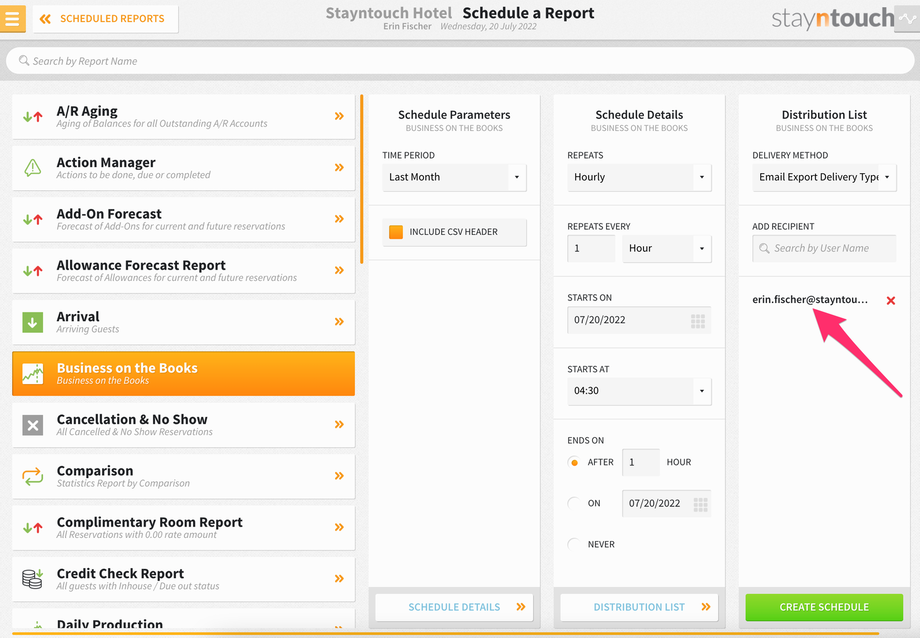Click the activity pulse icon top right
Screen dimensions: 920x638
click(907, 19)
